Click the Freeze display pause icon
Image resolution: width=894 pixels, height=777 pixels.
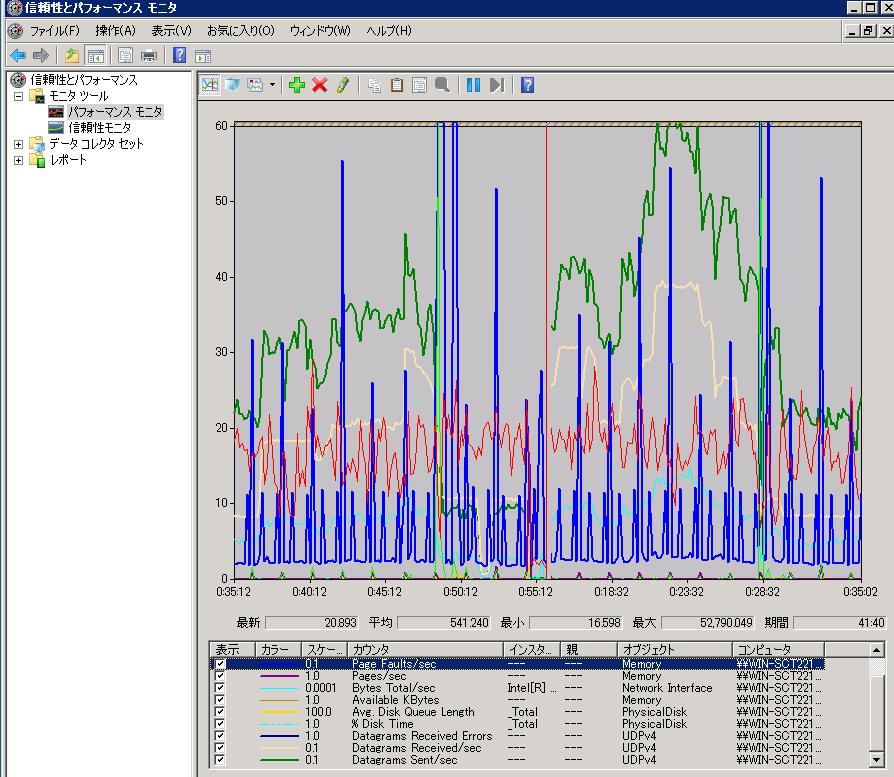point(473,85)
